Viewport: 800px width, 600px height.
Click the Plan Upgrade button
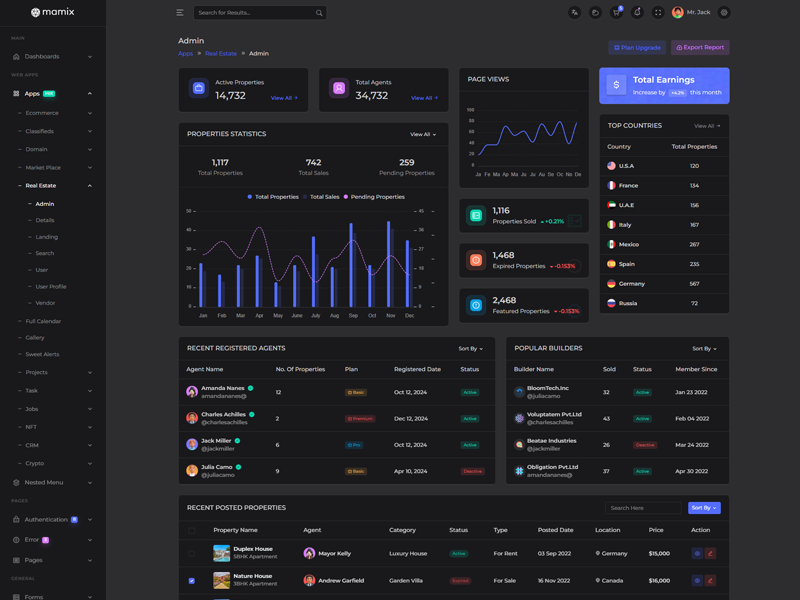(x=637, y=47)
